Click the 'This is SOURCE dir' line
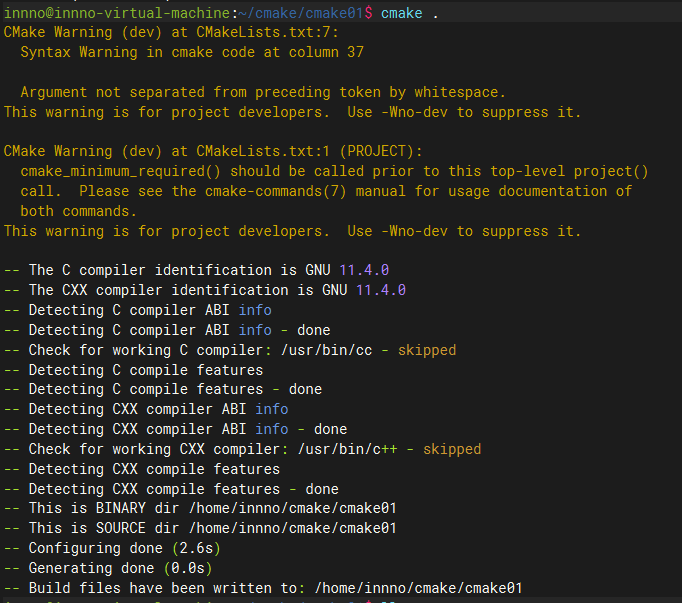The image size is (682, 603). pyautogui.click(x=200, y=528)
